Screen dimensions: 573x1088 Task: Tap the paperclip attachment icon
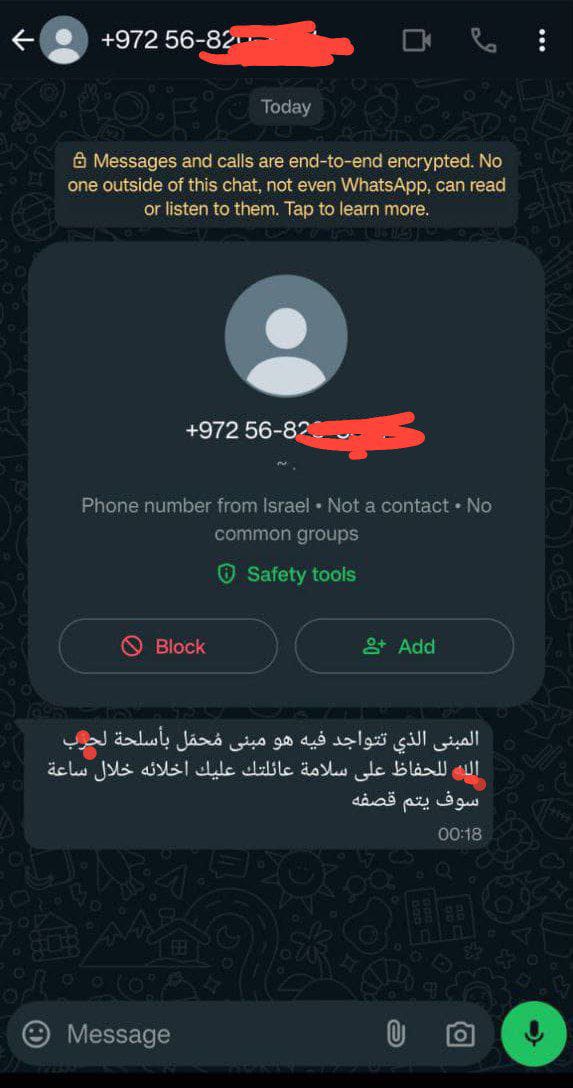coord(395,1035)
